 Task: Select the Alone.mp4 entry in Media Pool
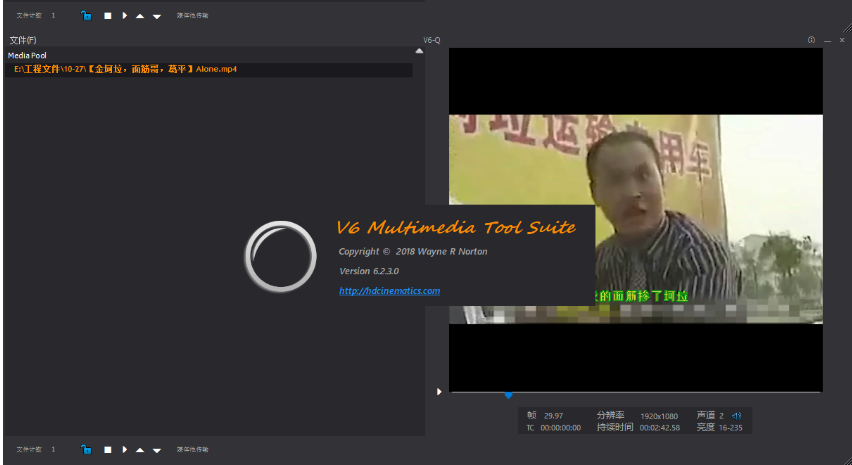[x=209, y=70]
